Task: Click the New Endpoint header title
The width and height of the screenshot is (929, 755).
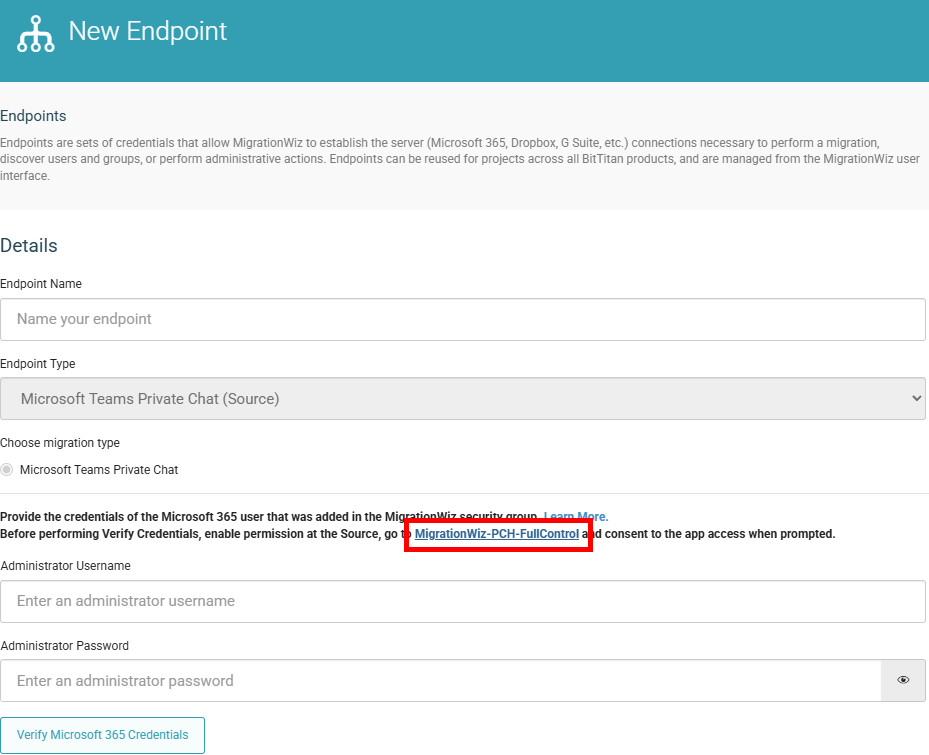Action: pos(148,31)
